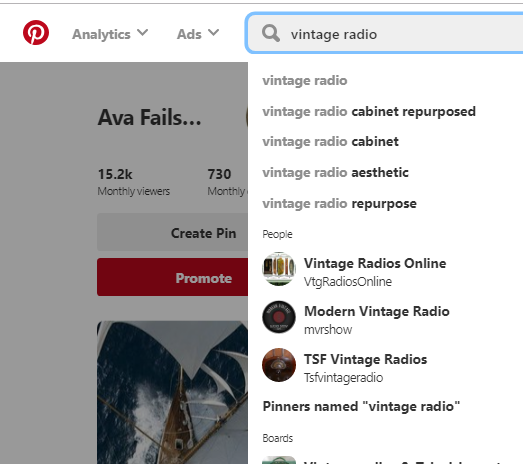Click the 730 monthly stat
523x464 pixels.
[227, 182]
